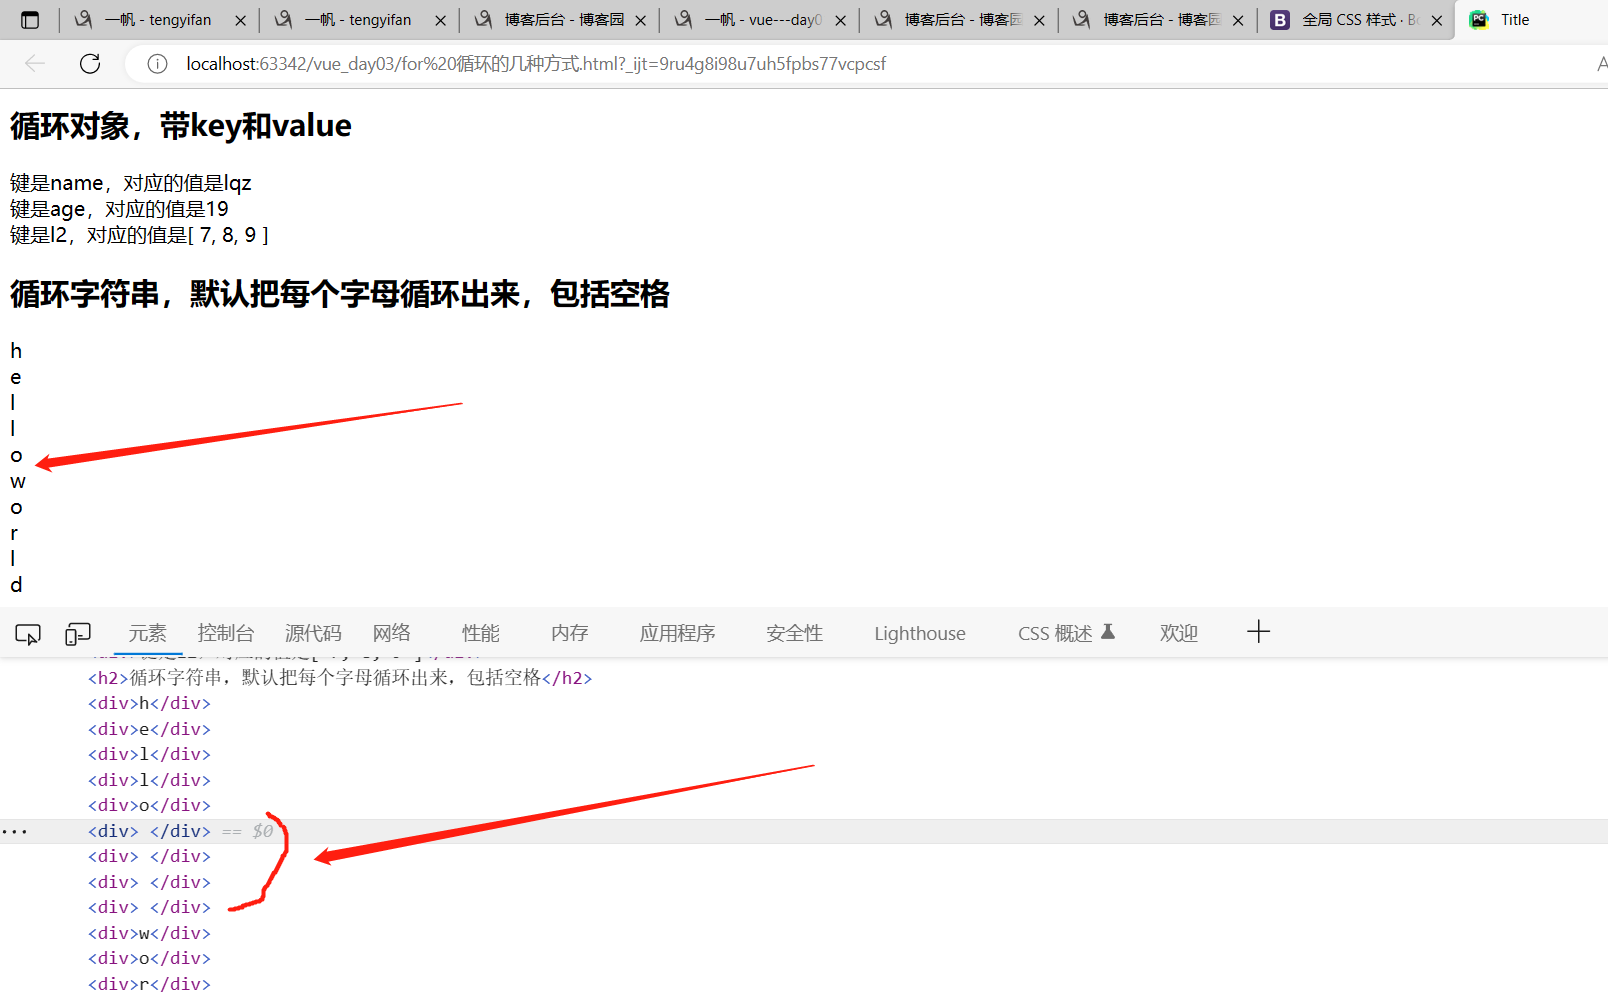Select the <div>h</div> DOM row

point(150,703)
